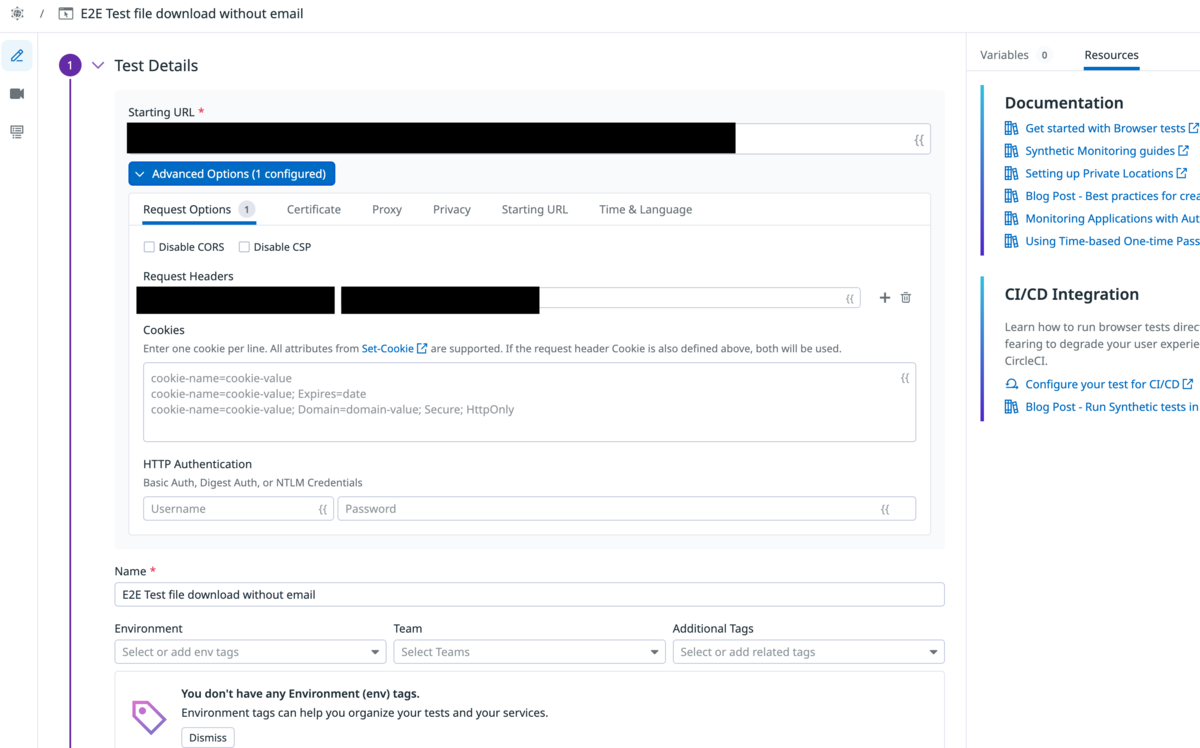Screen dimensions: 1200x748
Task: Collapse Advanced Options (1 configured)
Action: click(x=231, y=174)
